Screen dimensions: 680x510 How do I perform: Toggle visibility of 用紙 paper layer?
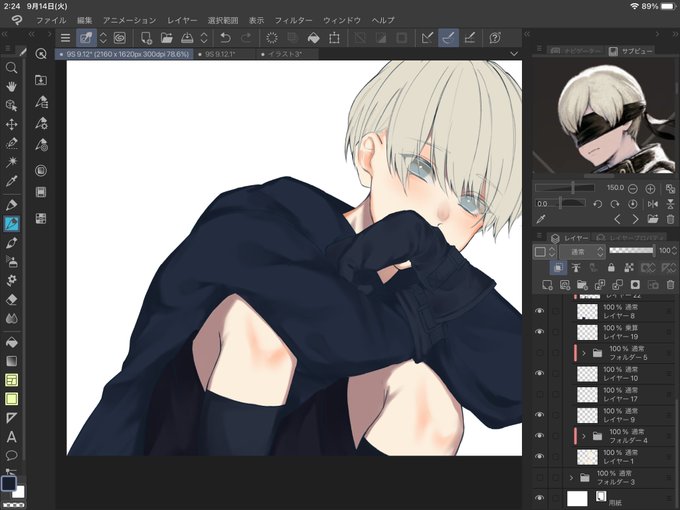point(539,498)
